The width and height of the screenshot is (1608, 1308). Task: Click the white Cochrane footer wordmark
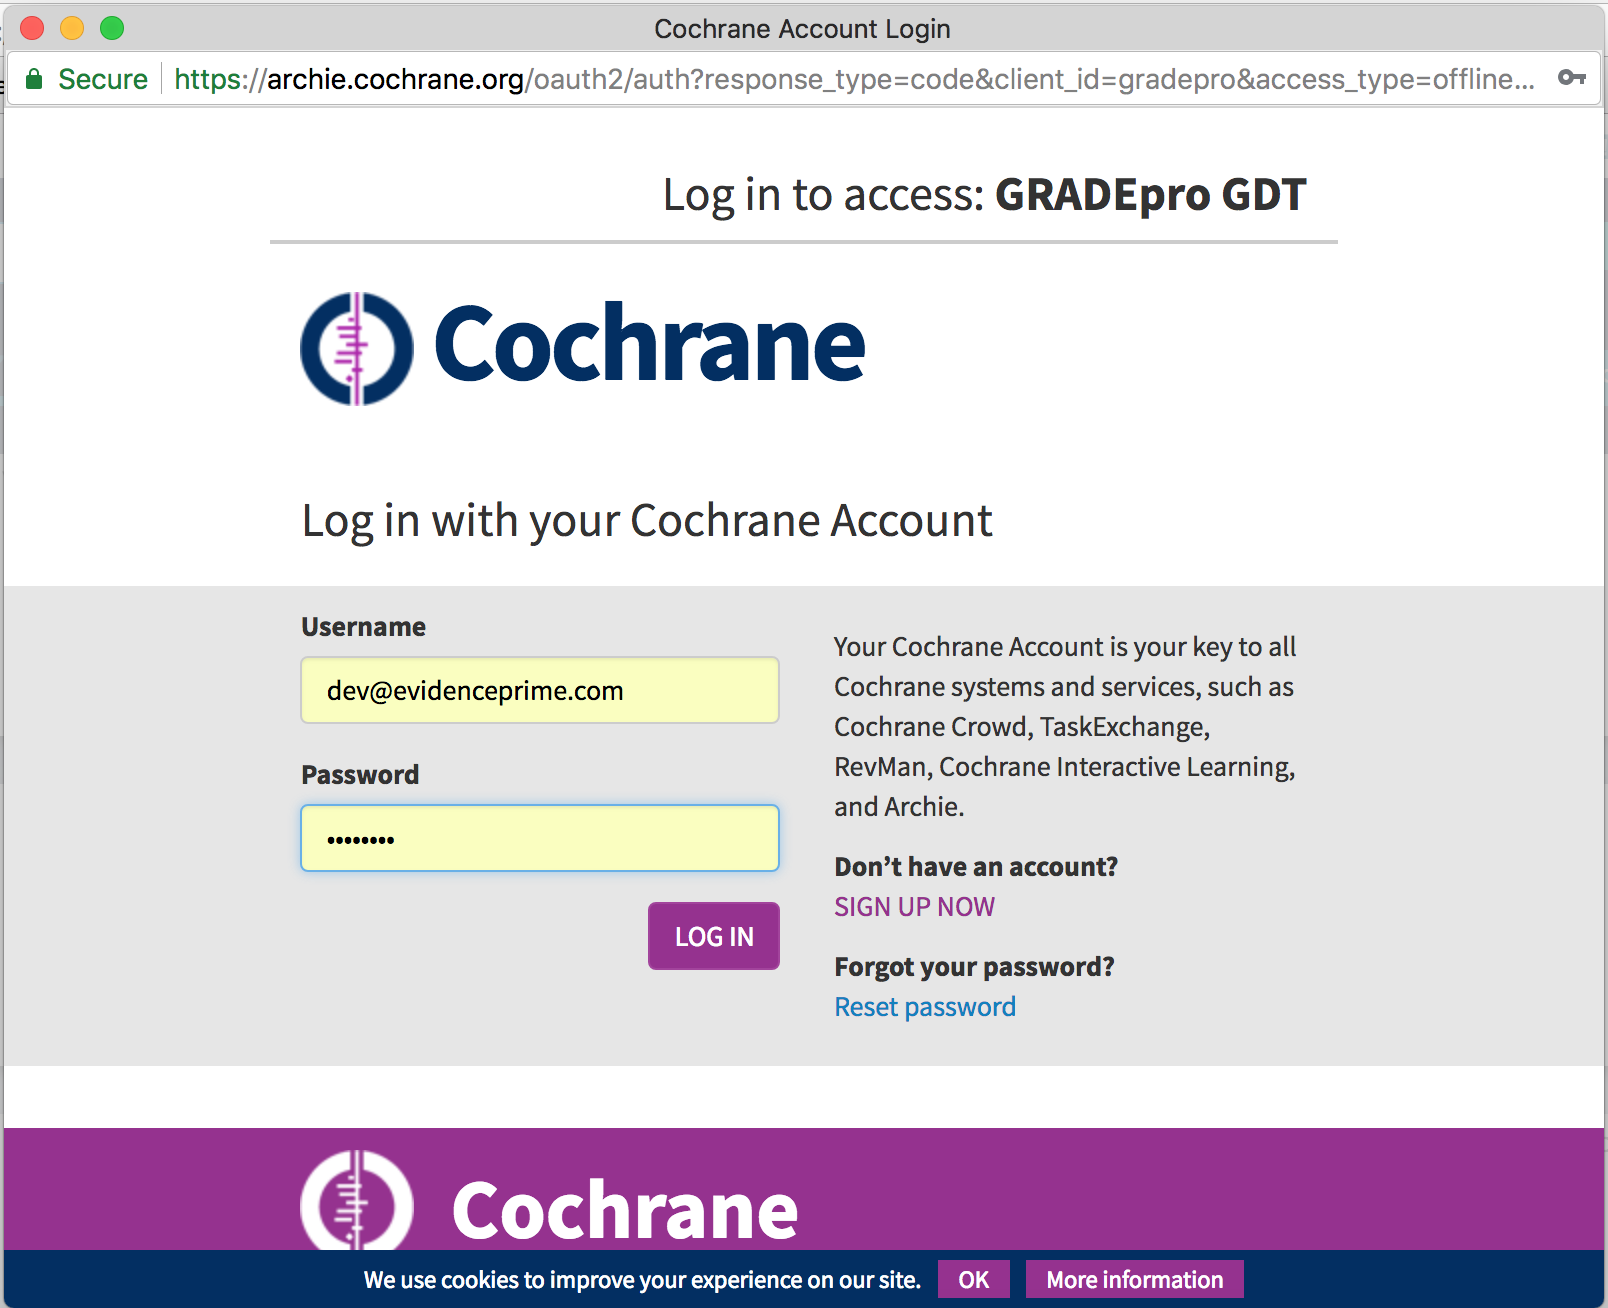click(625, 1210)
